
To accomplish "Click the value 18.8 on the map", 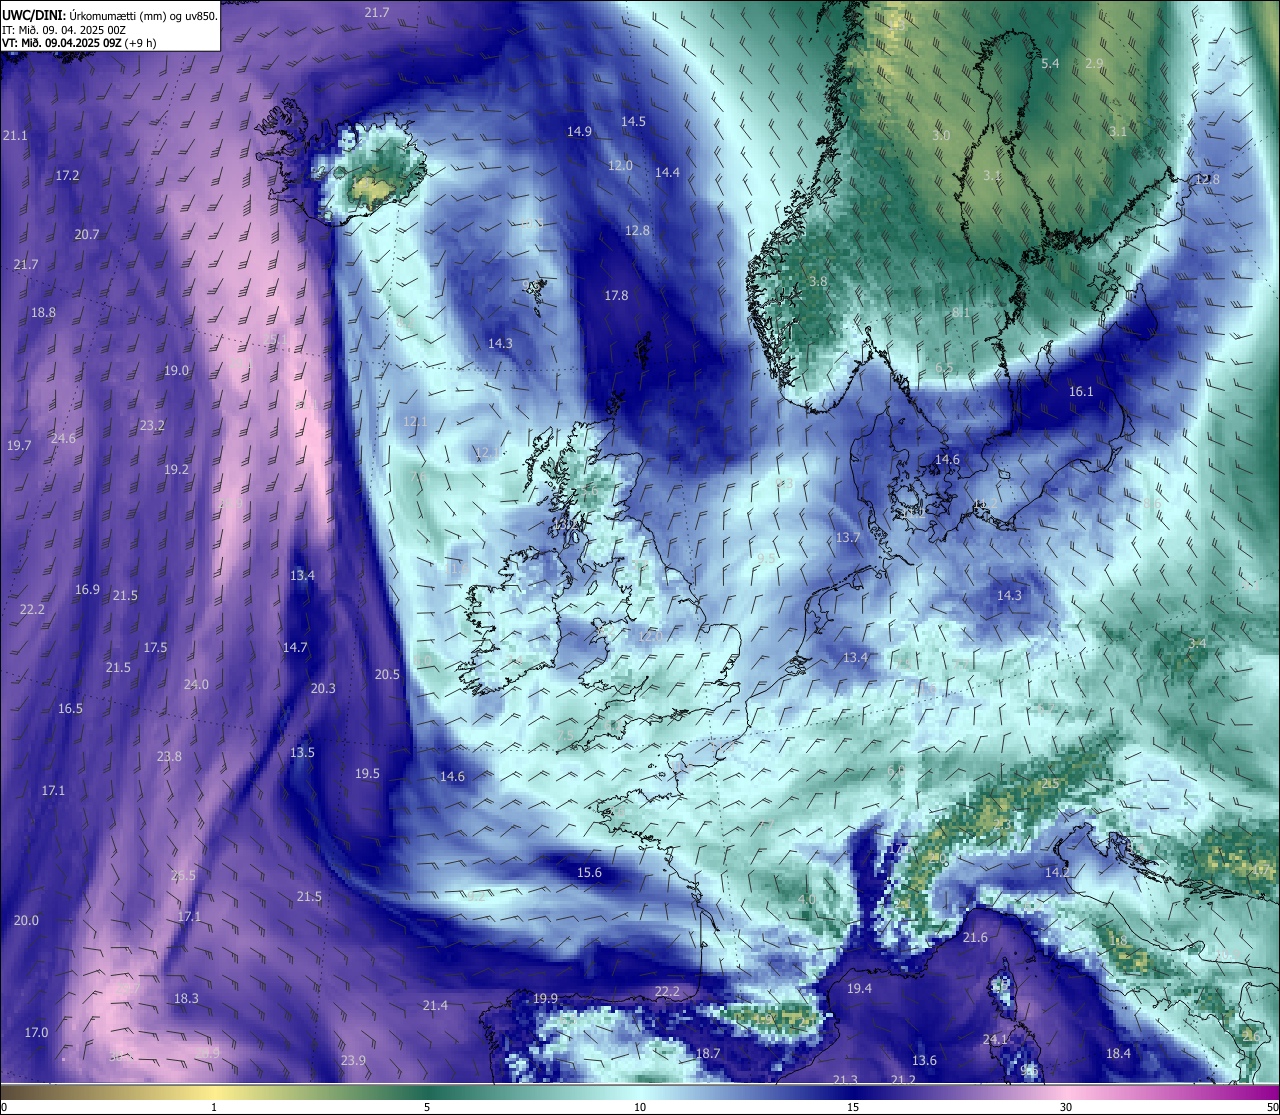I will coord(43,312).
